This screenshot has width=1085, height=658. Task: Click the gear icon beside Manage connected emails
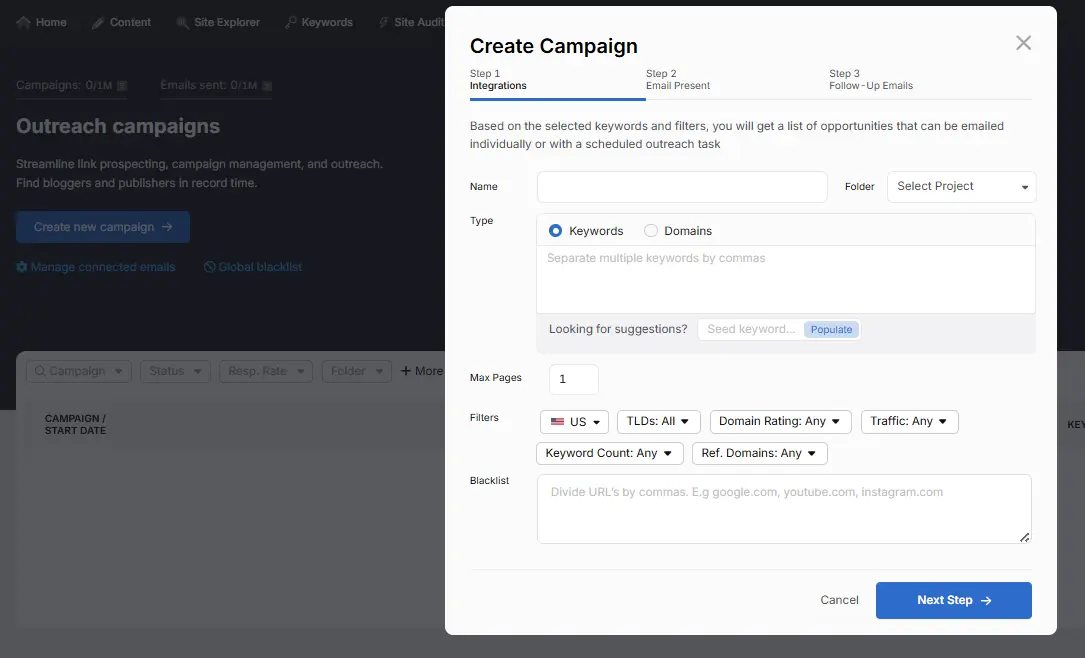coord(22,267)
